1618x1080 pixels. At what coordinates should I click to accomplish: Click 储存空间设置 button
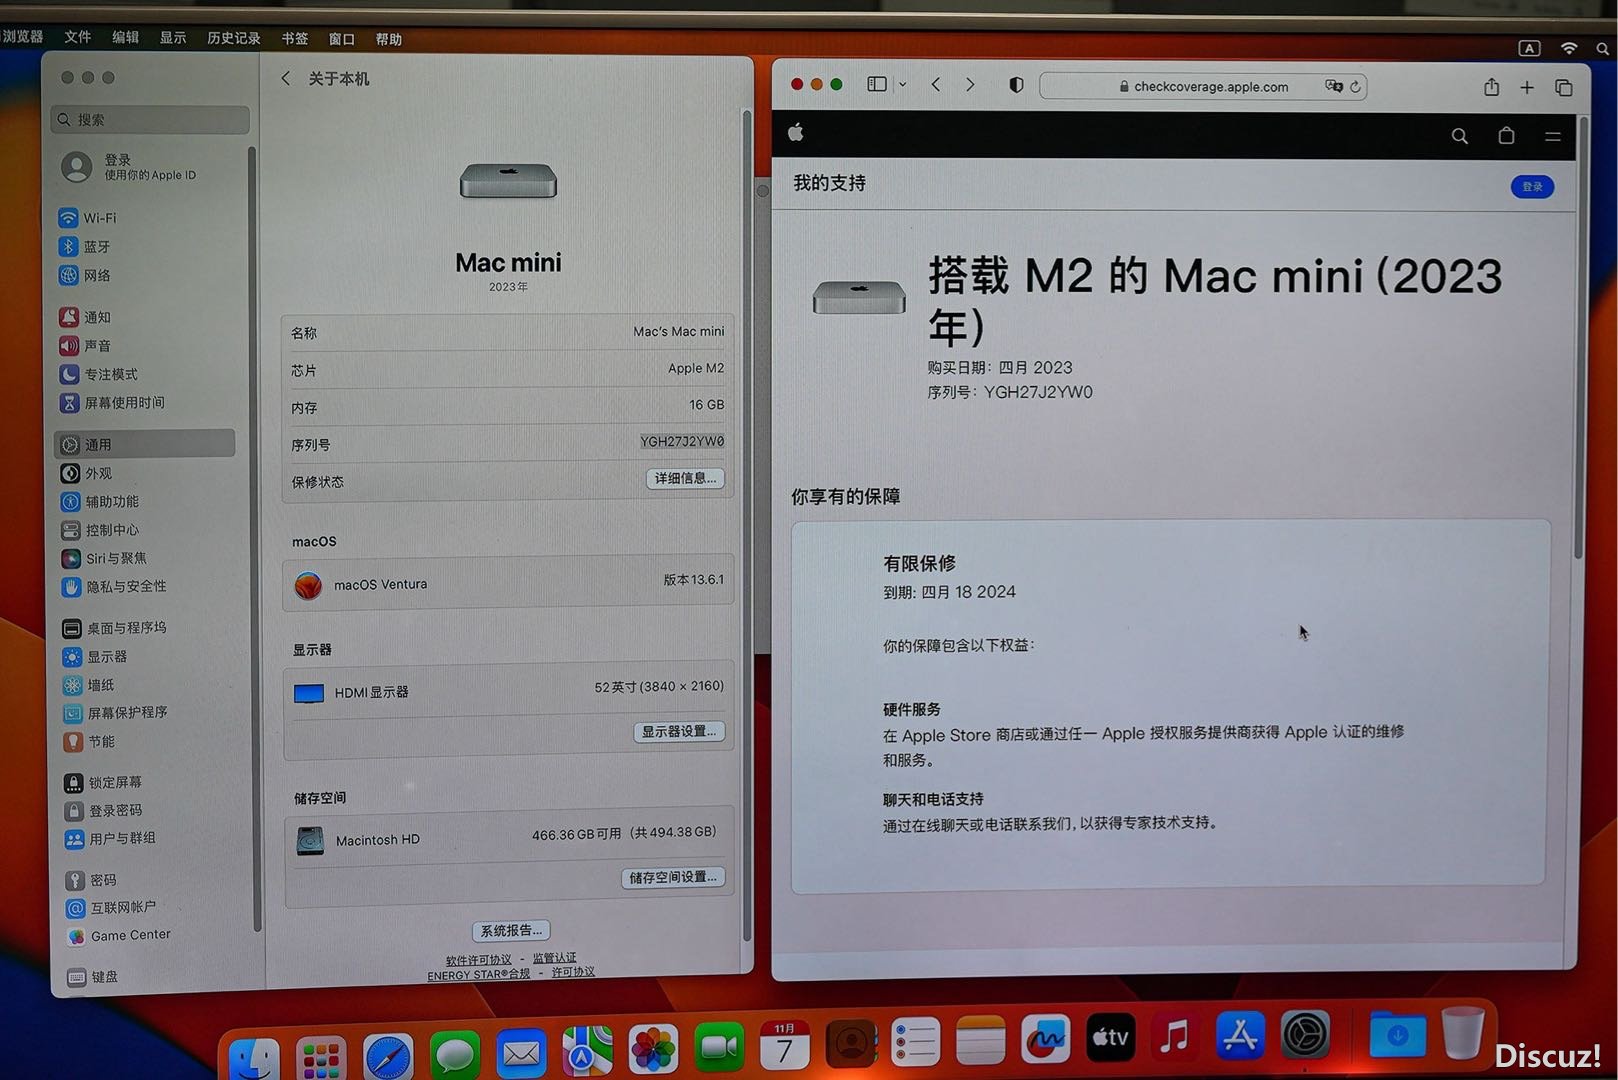(x=673, y=878)
